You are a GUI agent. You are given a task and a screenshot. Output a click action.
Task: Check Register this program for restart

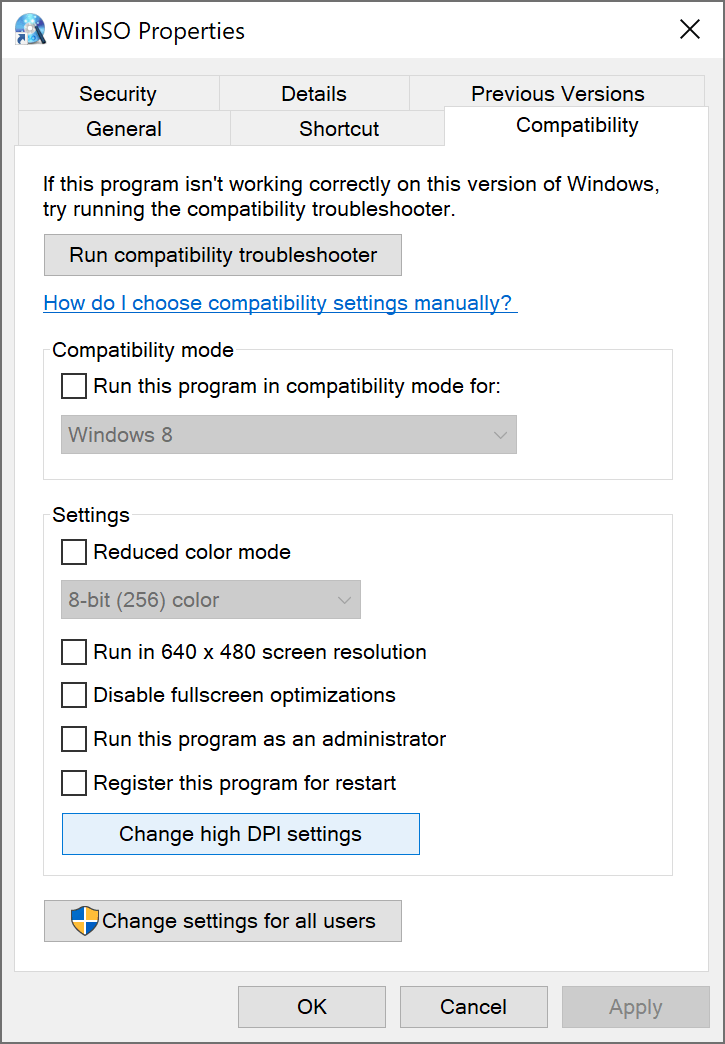[x=73, y=783]
